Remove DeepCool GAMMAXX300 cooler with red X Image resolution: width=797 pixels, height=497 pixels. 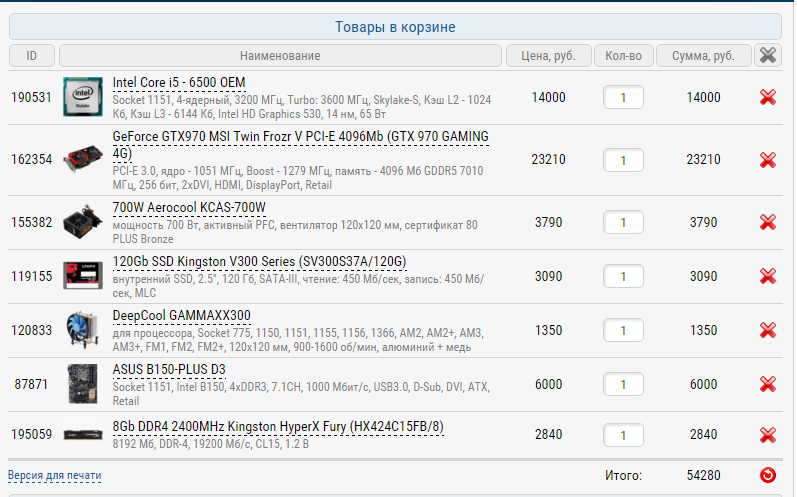coord(768,330)
